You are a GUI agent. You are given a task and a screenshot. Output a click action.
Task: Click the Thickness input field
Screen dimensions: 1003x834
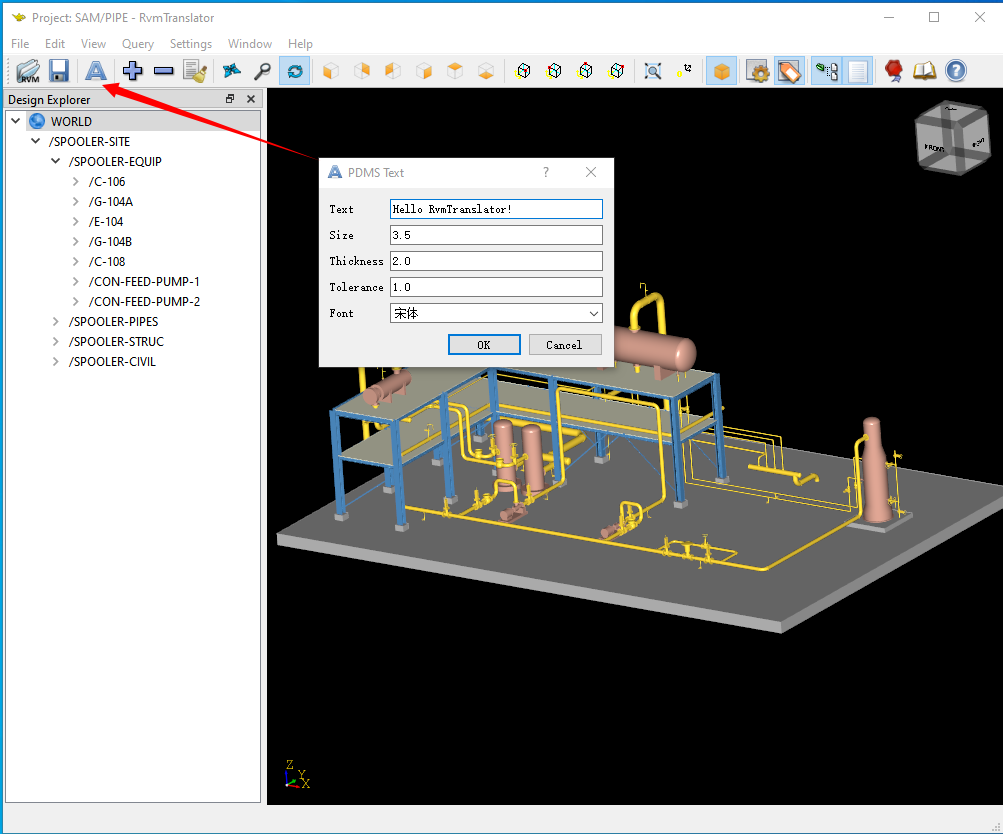pyautogui.click(x=496, y=261)
